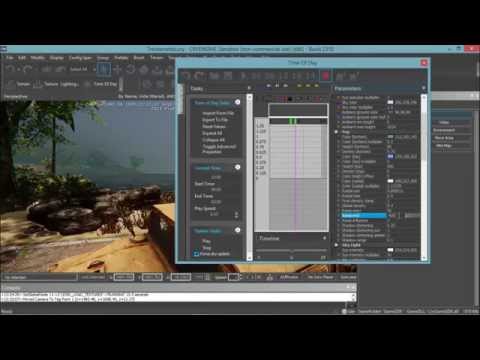Toggle Force sky update checkbox
The width and height of the screenshot is (480, 360).
click(196, 254)
